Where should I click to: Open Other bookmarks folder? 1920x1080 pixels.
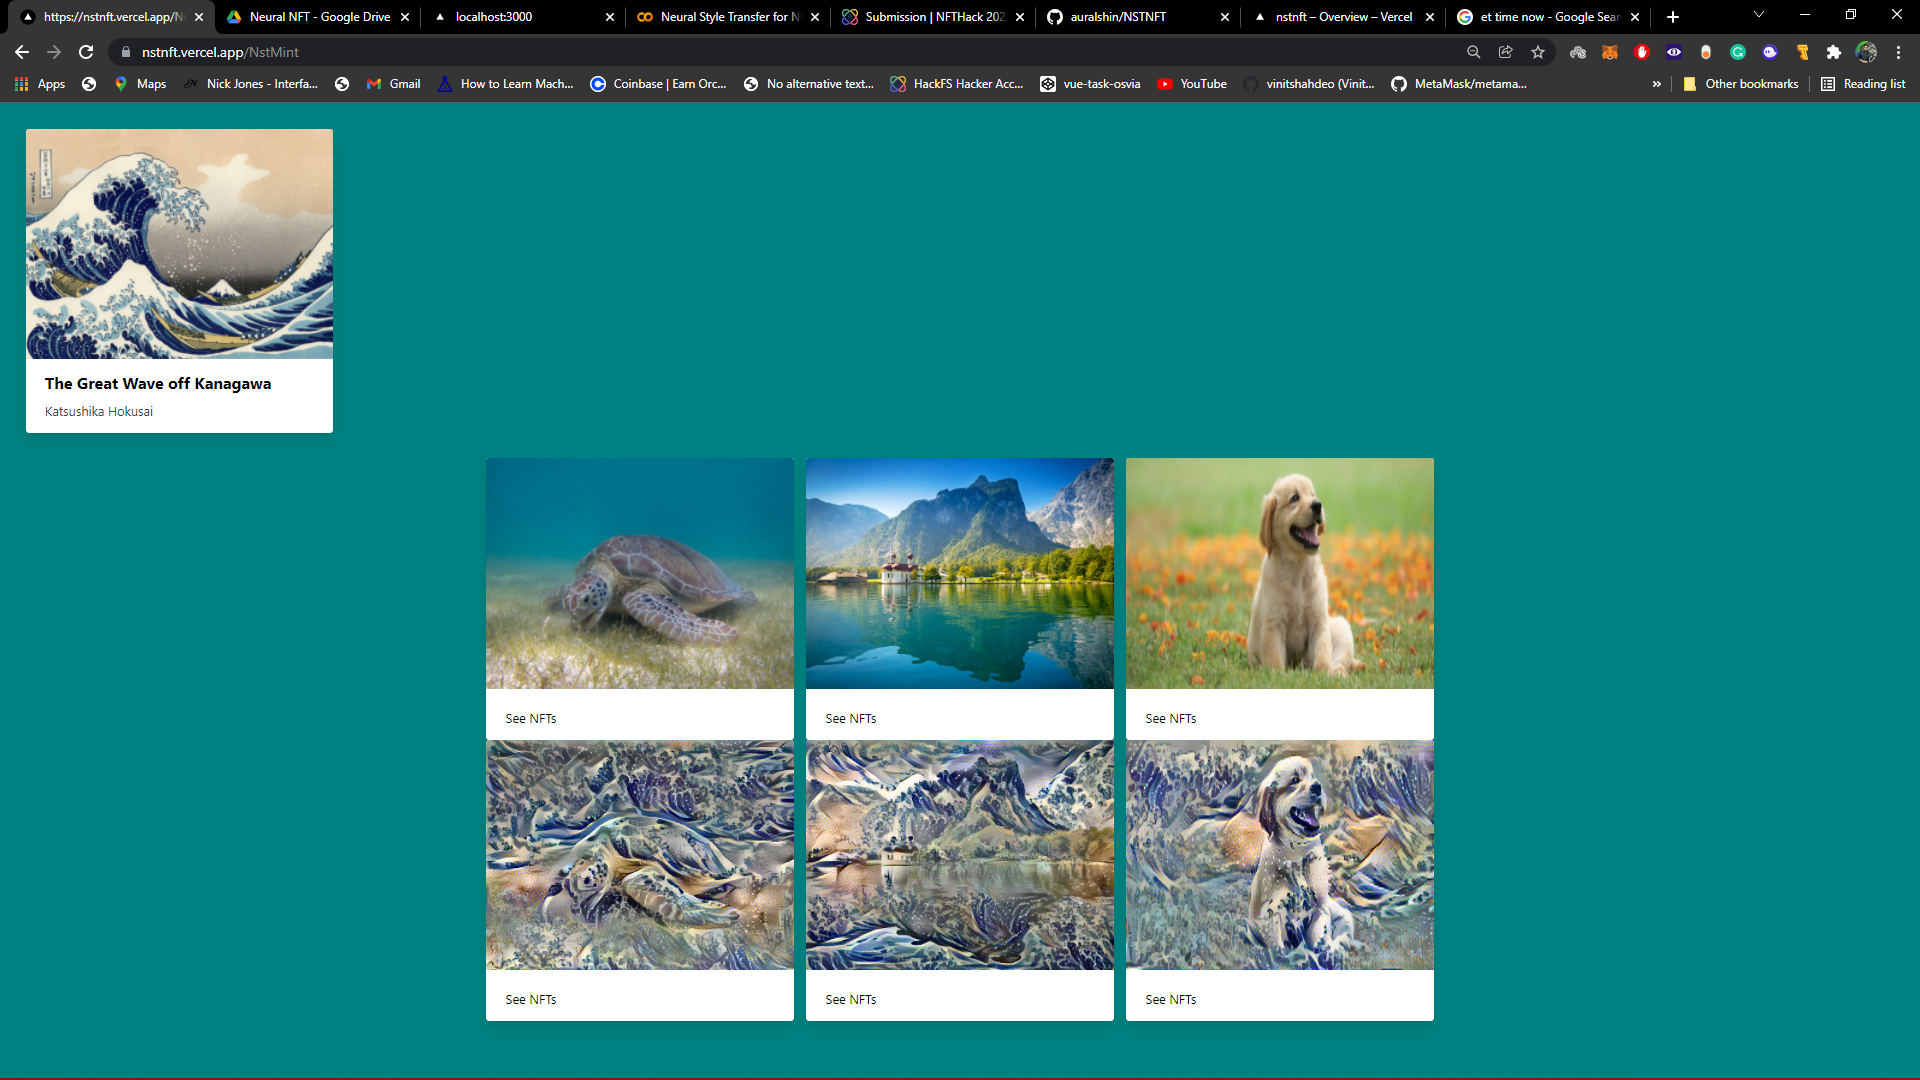[1740, 84]
